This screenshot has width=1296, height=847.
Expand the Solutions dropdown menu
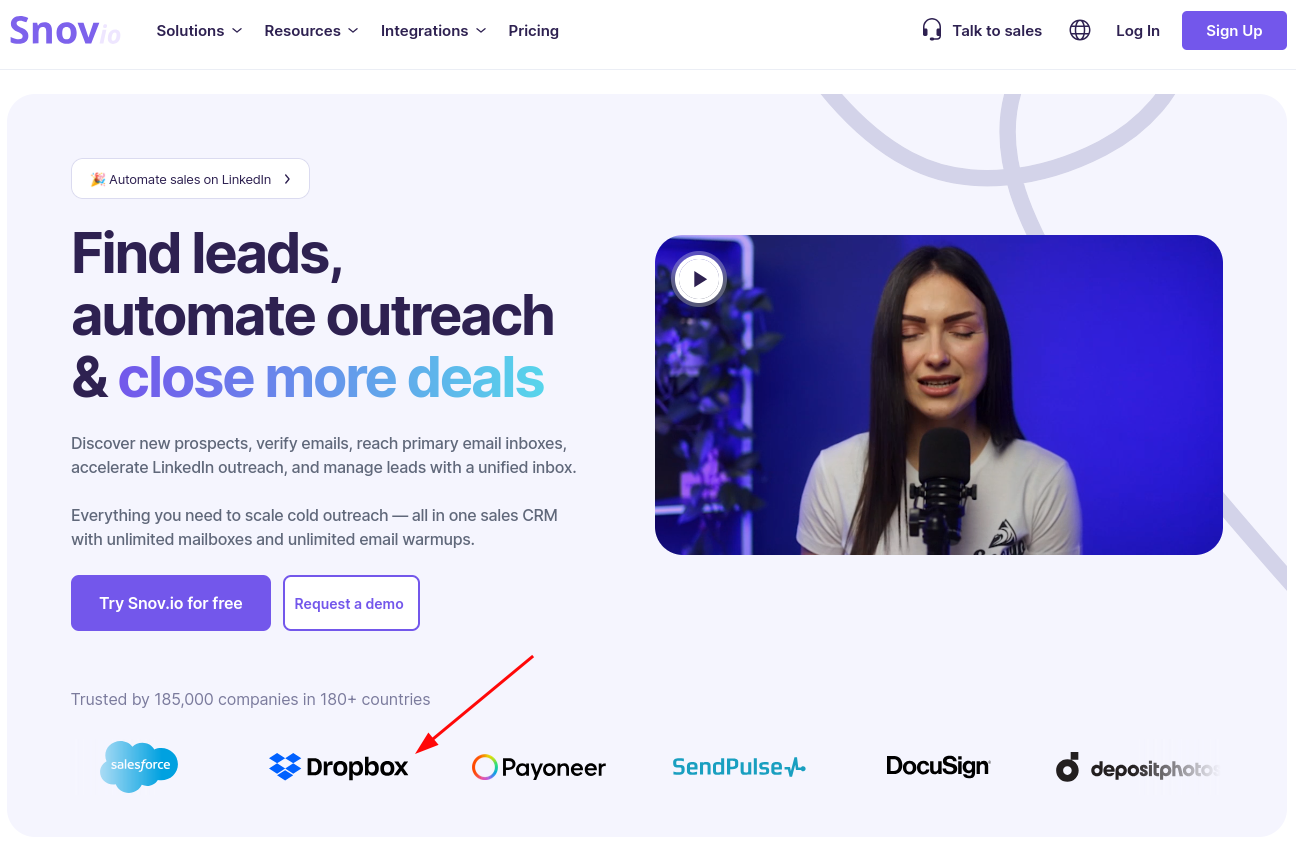tap(199, 31)
